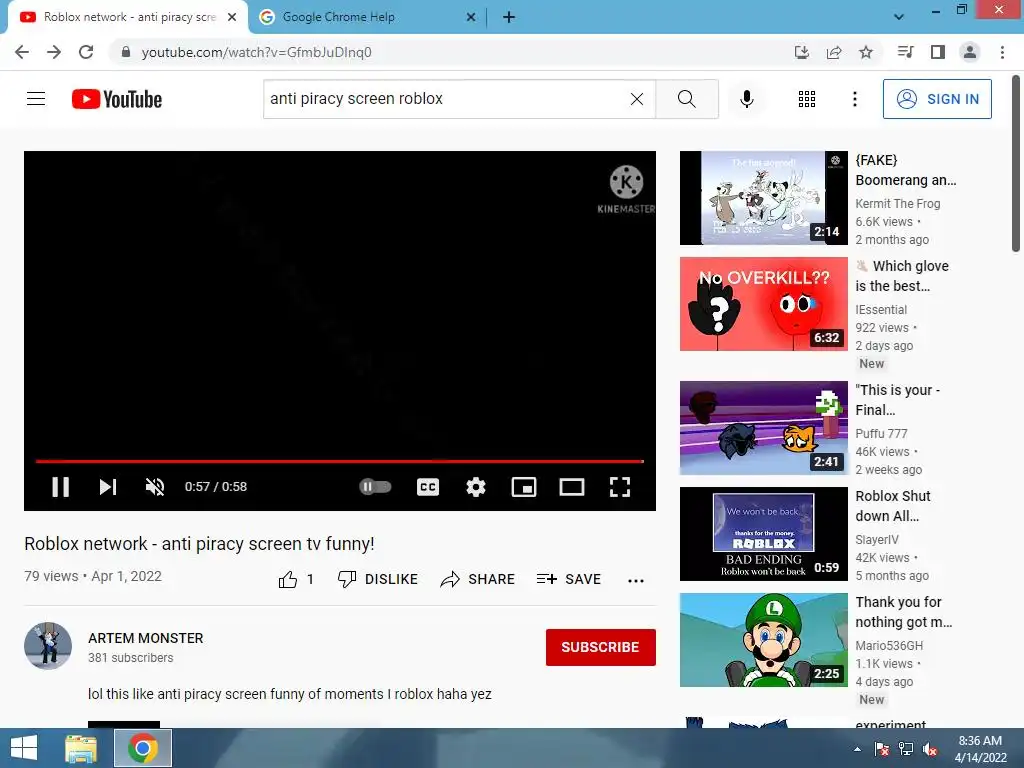1024x768 pixels.
Task: Click the magnifier search button
Action: click(686, 99)
